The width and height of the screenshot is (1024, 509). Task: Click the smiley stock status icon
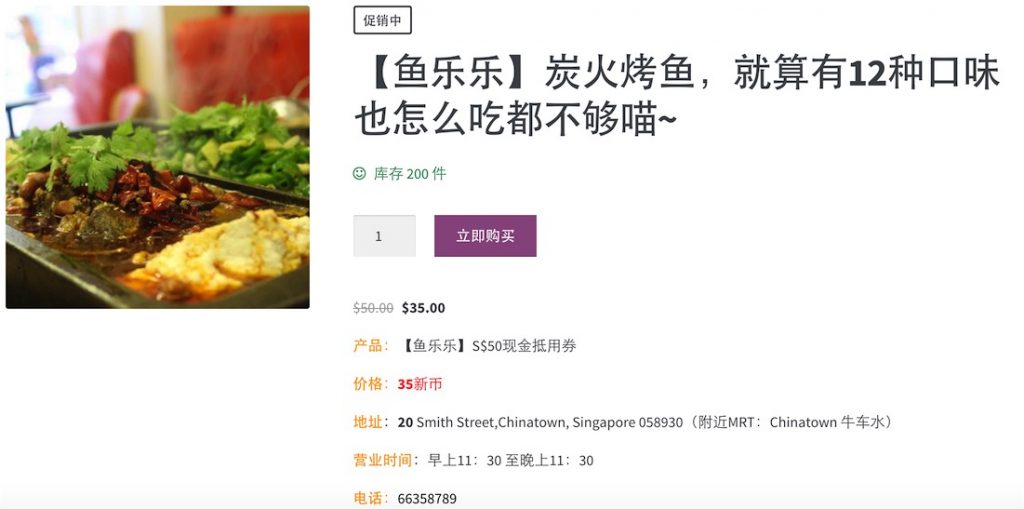(x=359, y=173)
